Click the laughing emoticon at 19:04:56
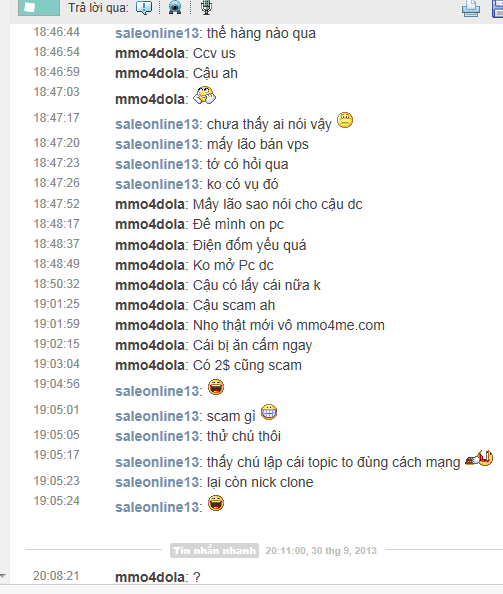Viewport: 503px width, 594px height. coord(216,387)
